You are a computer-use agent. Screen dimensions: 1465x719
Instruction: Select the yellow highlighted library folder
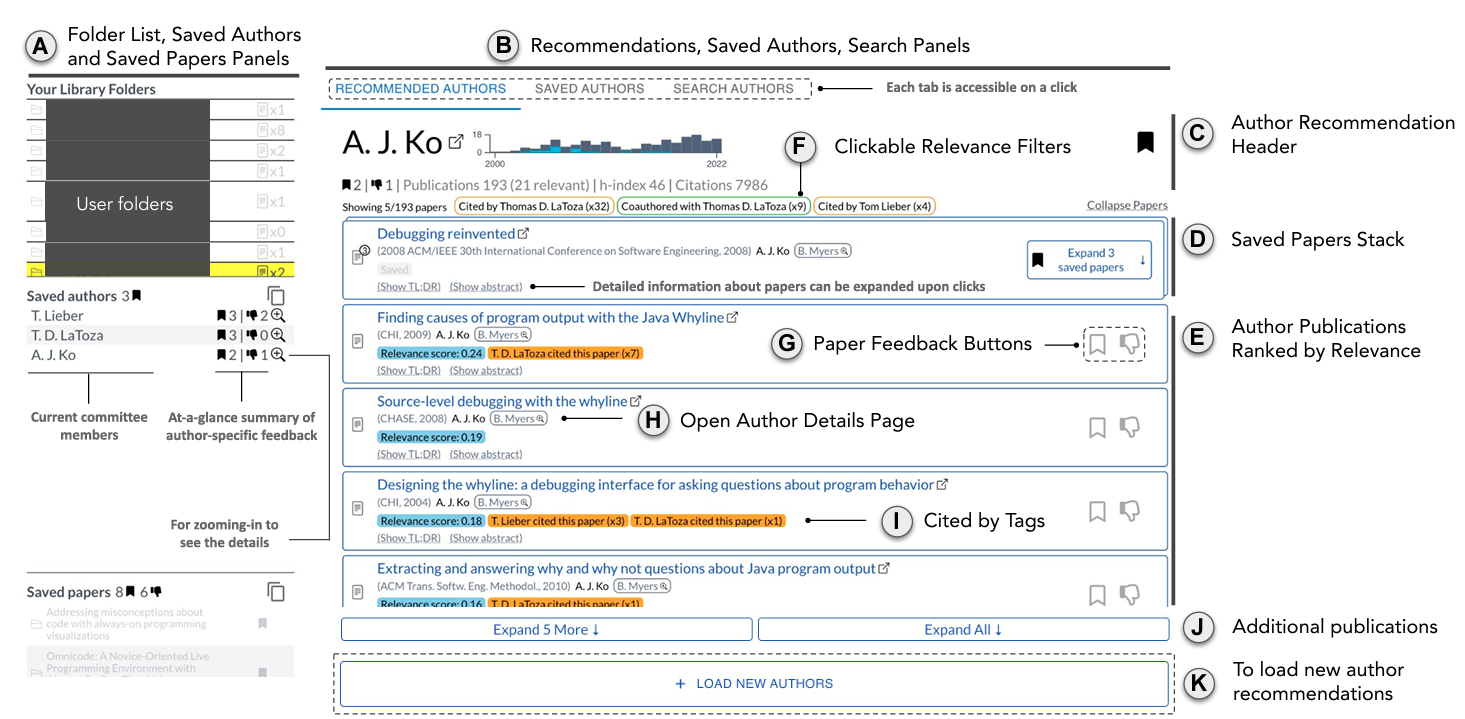pos(161,271)
